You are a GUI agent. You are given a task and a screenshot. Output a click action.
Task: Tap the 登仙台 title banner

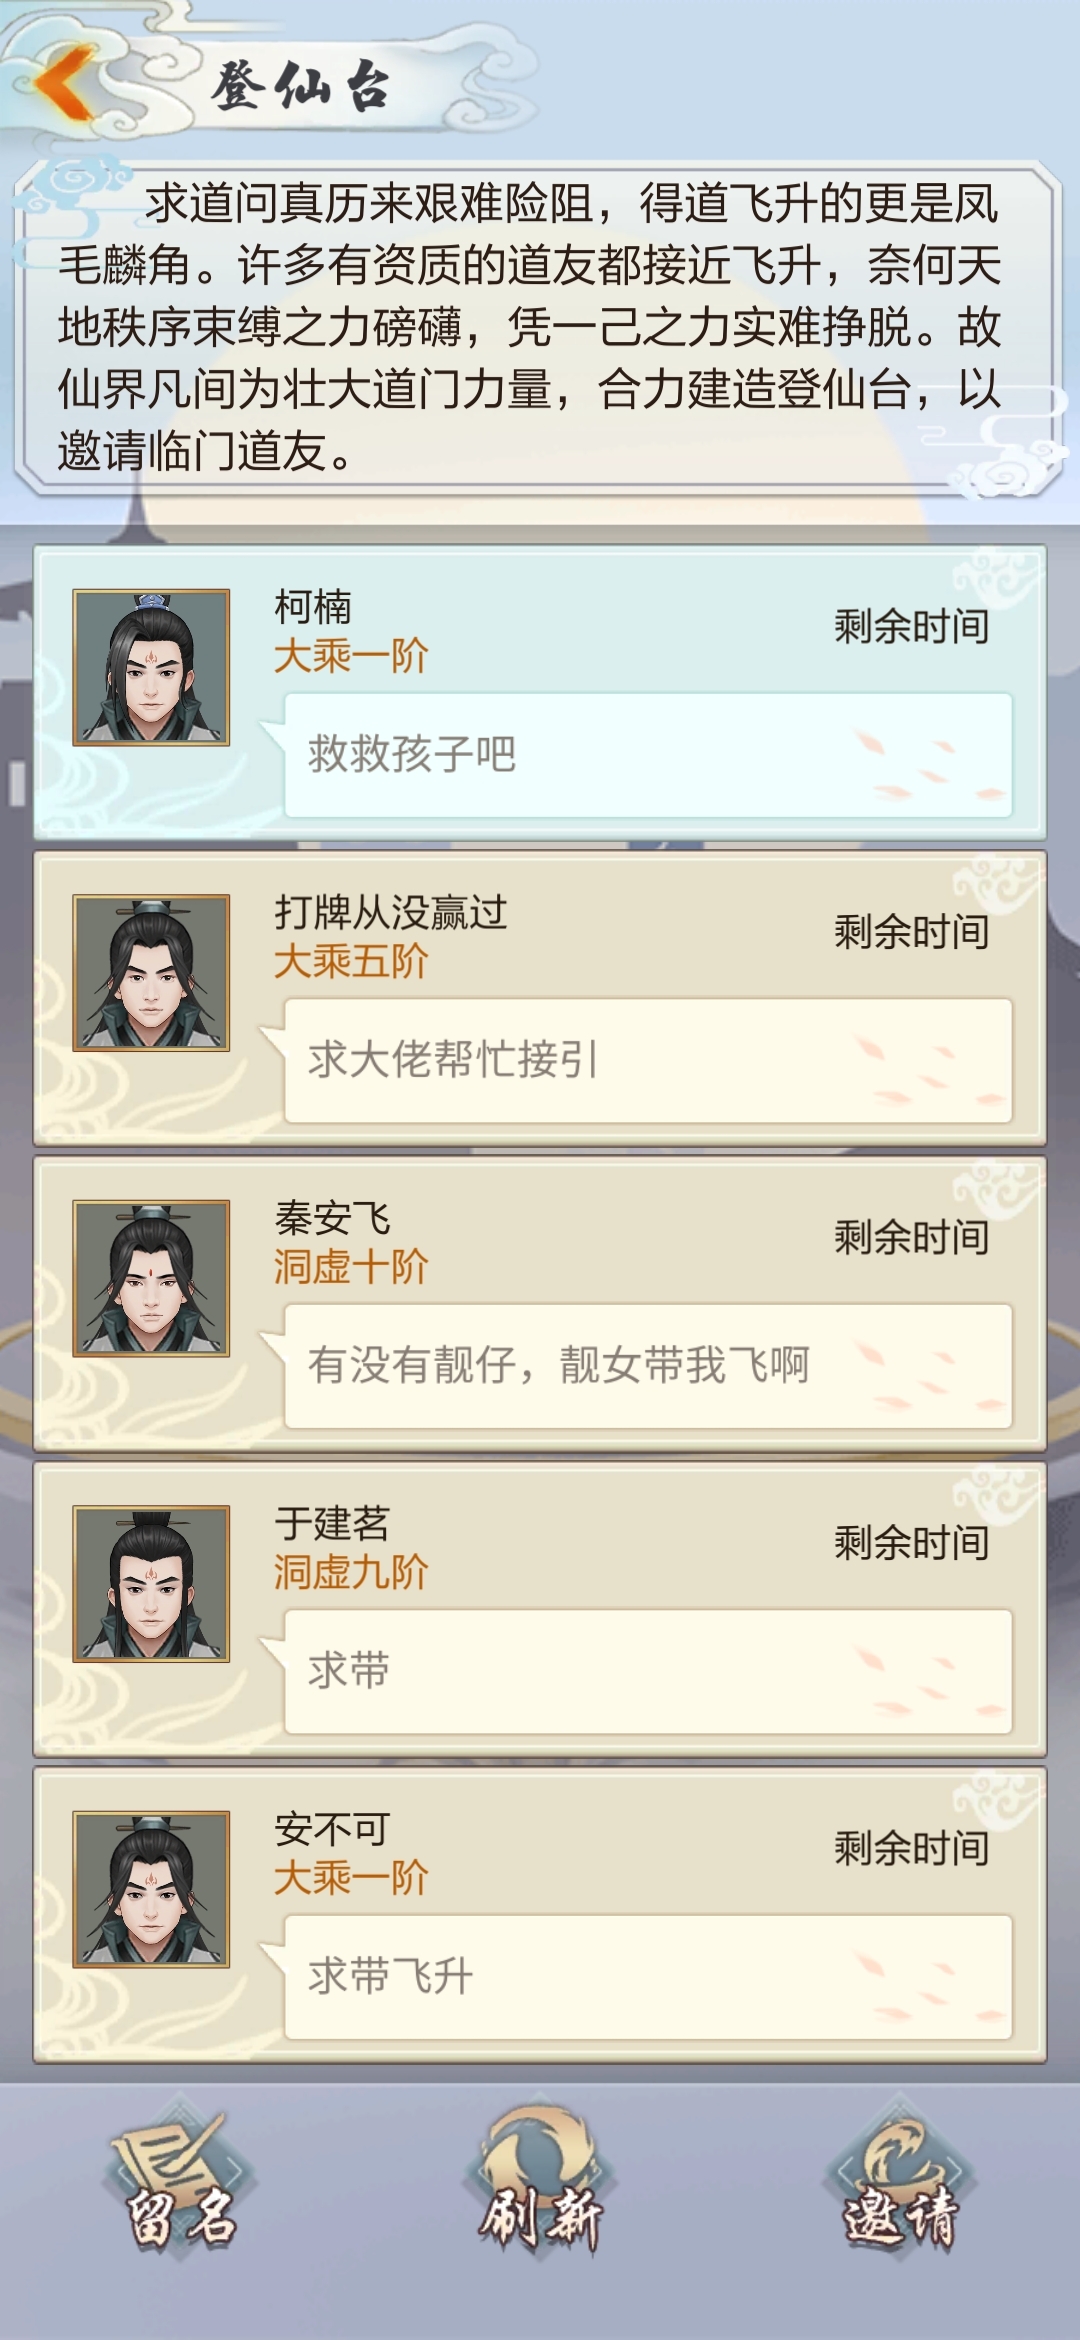pos(300,84)
